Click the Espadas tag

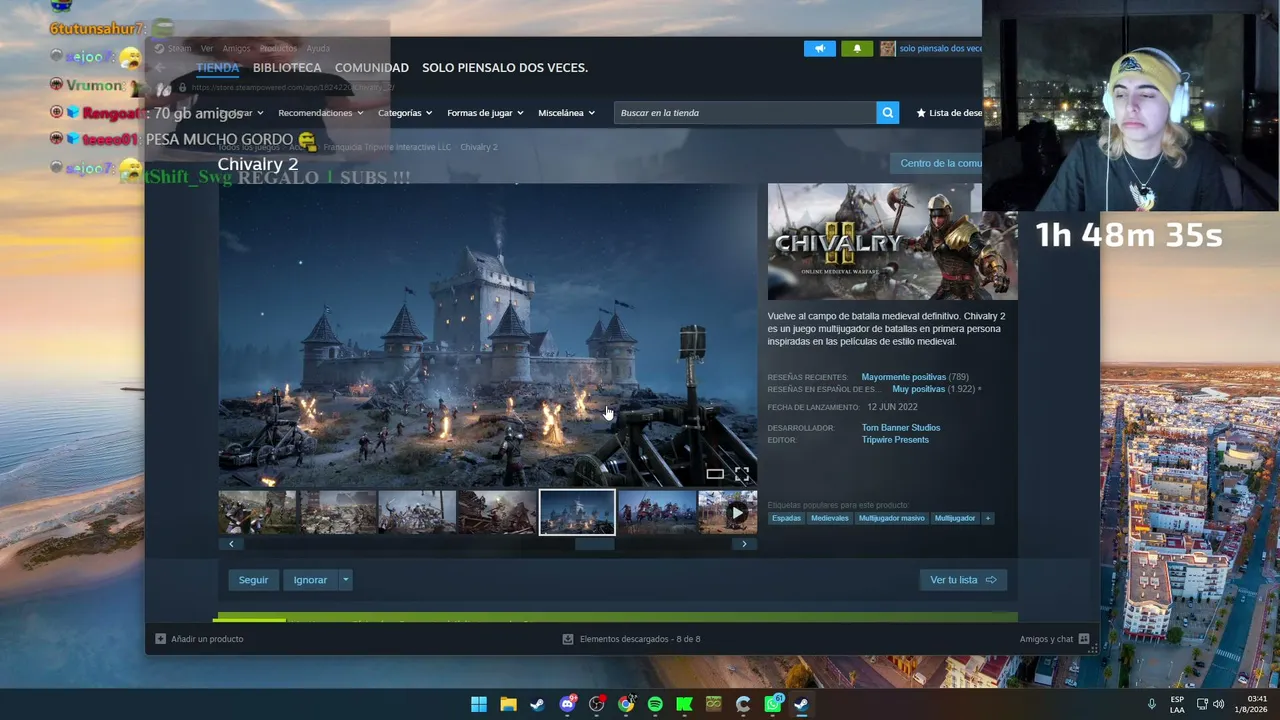[x=786, y=518]
